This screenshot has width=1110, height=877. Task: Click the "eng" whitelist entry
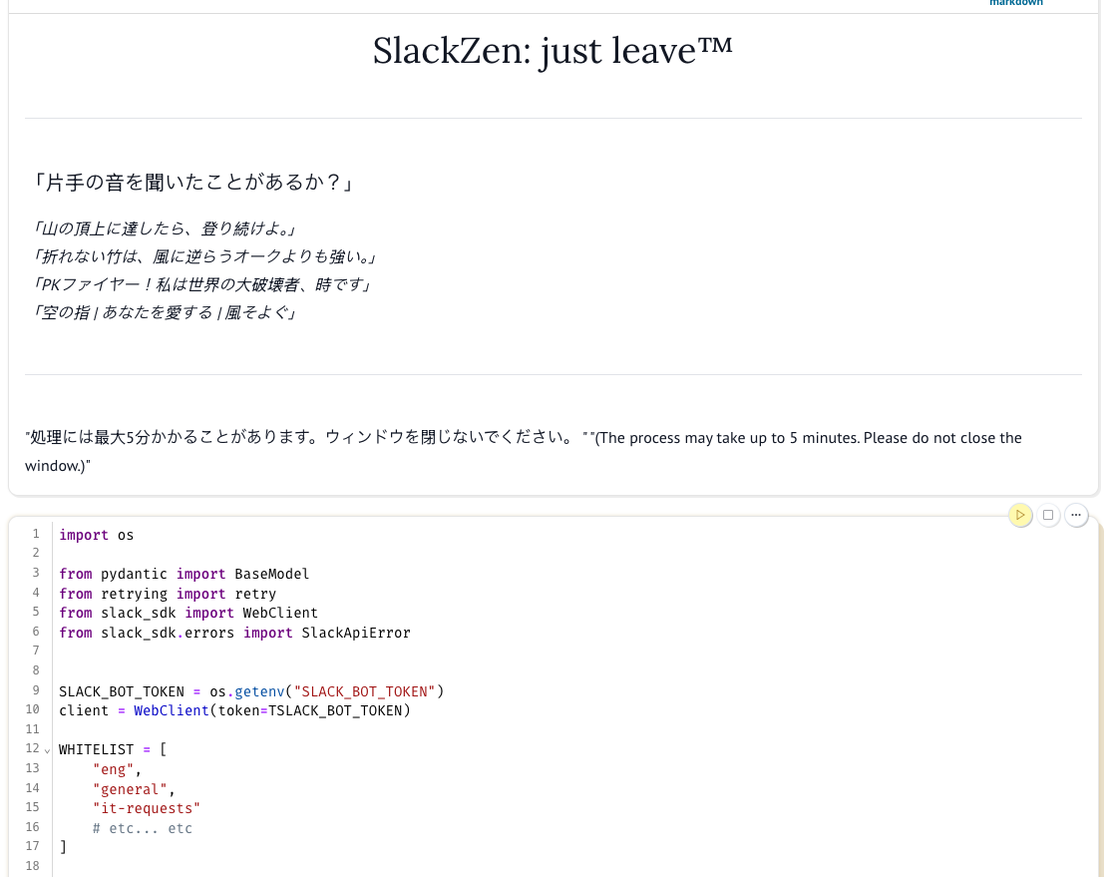pos(113,769)
